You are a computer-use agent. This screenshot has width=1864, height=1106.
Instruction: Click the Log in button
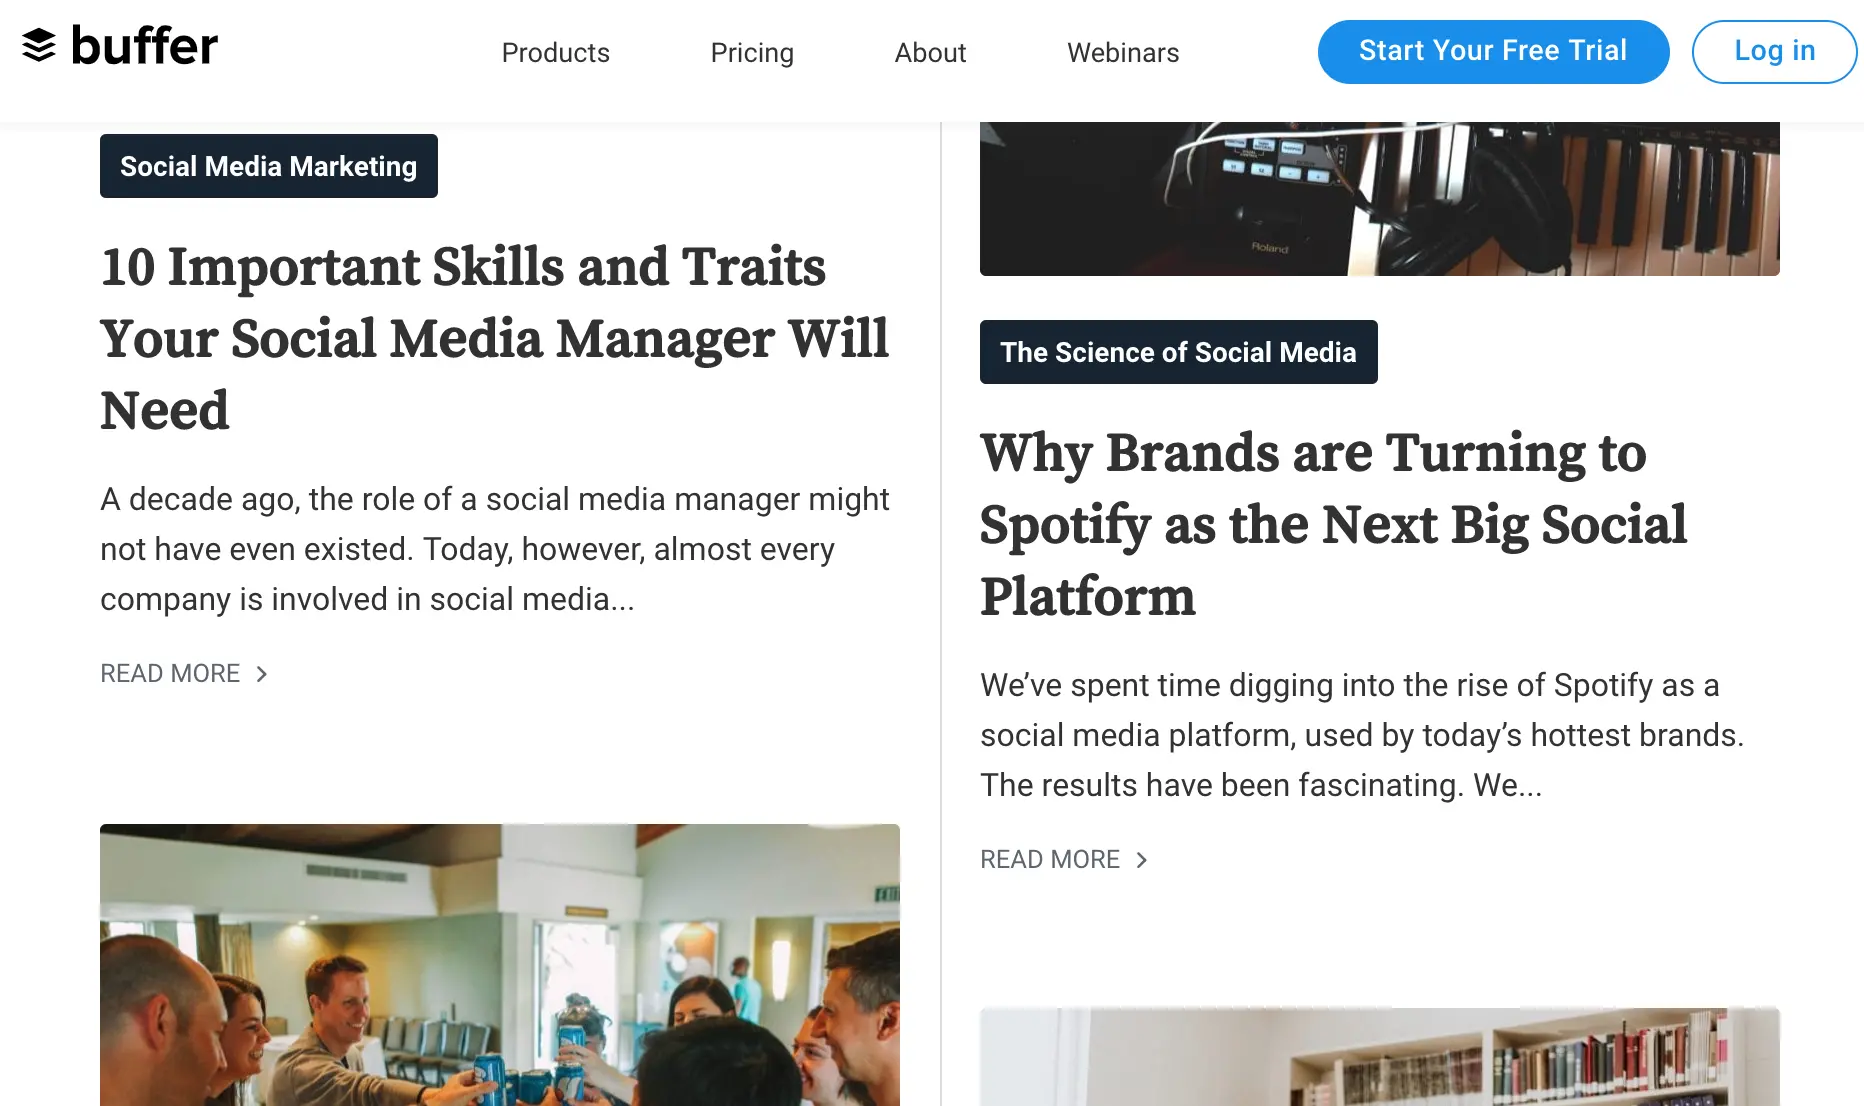click(x=1774, y=51)
